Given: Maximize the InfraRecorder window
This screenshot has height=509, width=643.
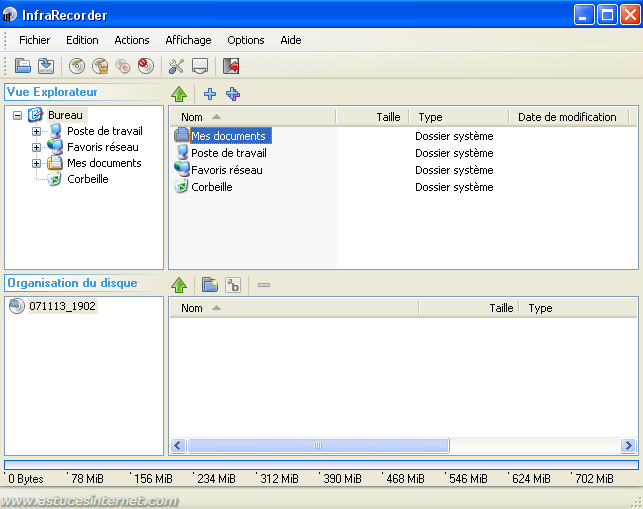Looking at the screenshot, I should click(607, 15).
